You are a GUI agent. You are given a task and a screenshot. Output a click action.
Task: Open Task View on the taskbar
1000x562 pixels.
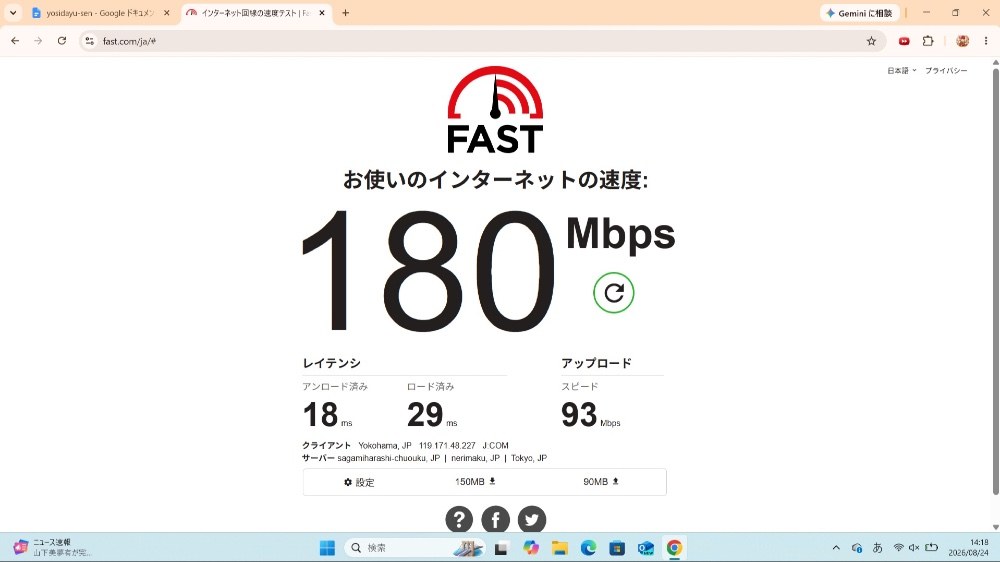click(x=501, y=548)
